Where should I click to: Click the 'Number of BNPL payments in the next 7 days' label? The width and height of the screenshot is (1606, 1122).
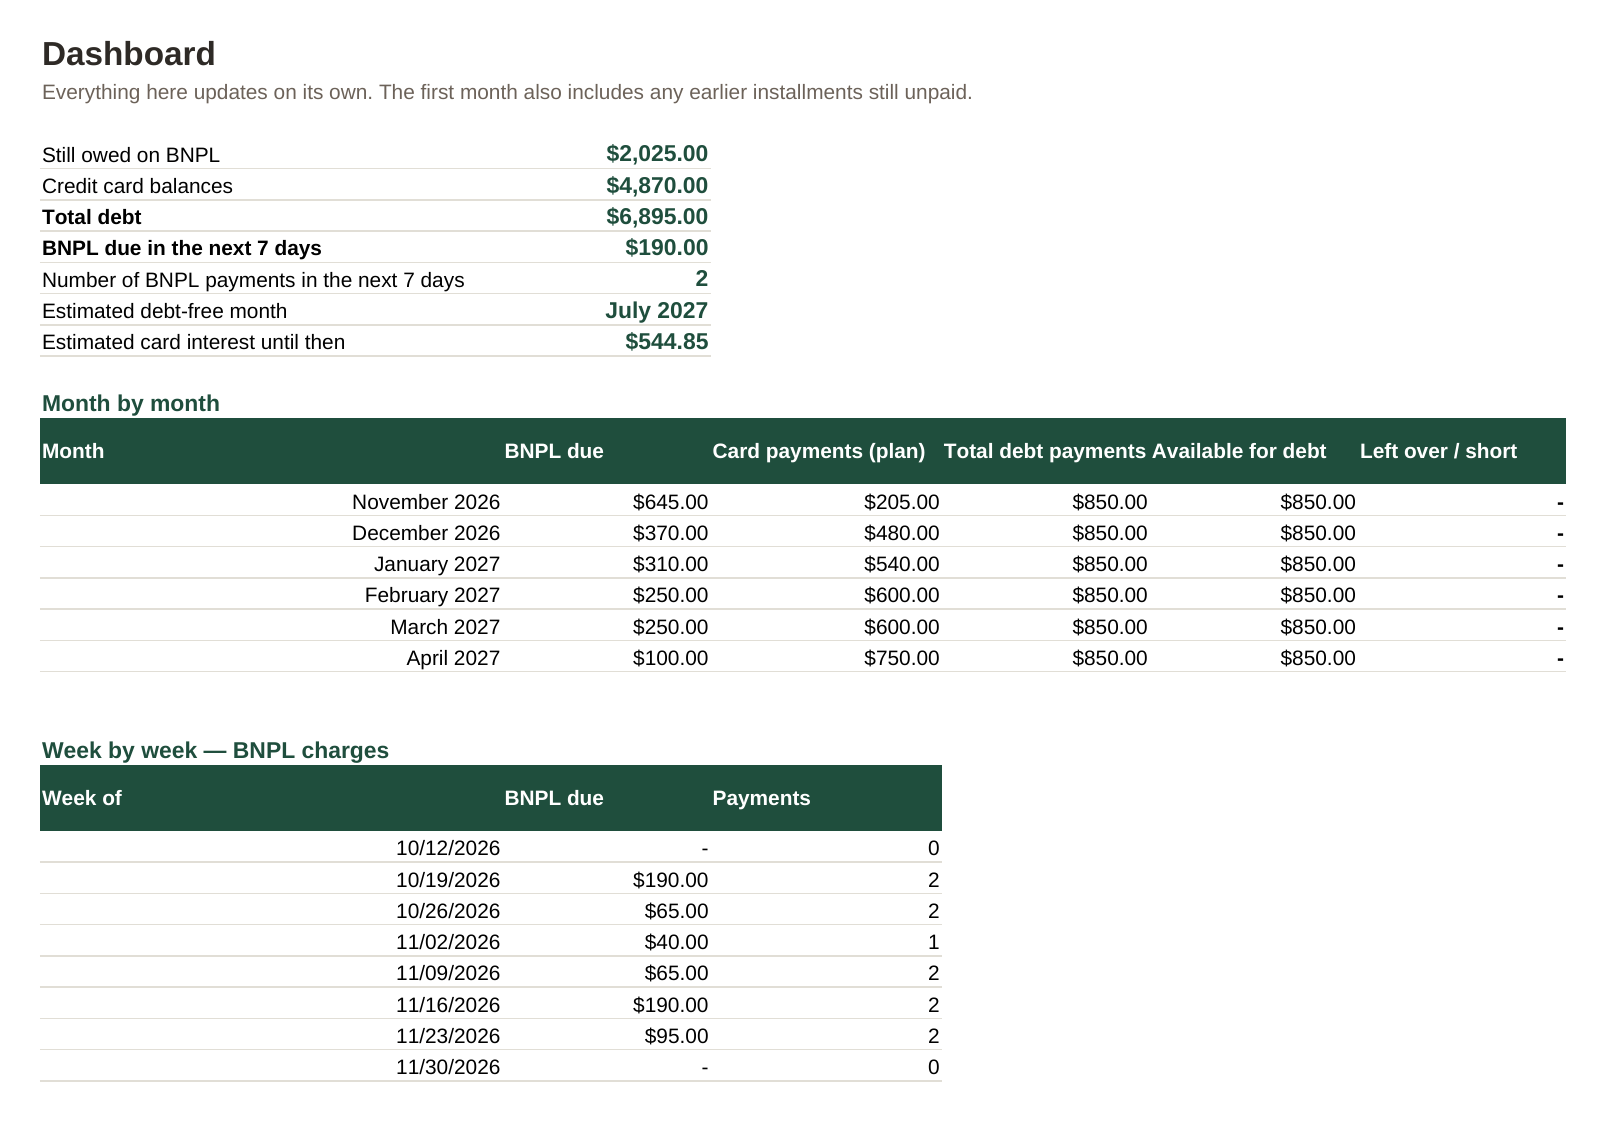tap(253, 280)
